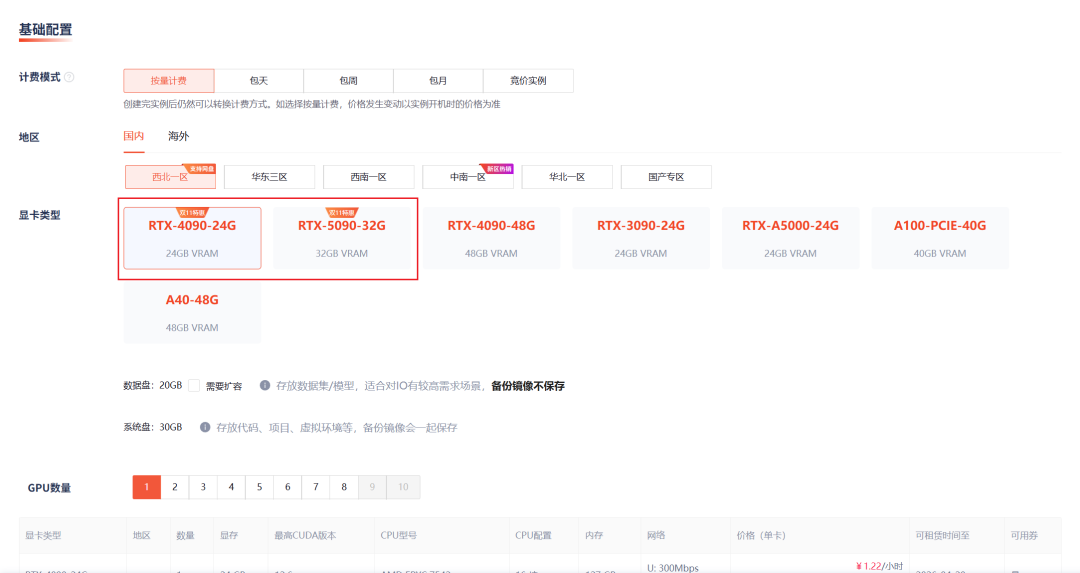Set GPU数量 to 8
The width and height of the screenshot is (1080, 573).
[x=344, y=487]
